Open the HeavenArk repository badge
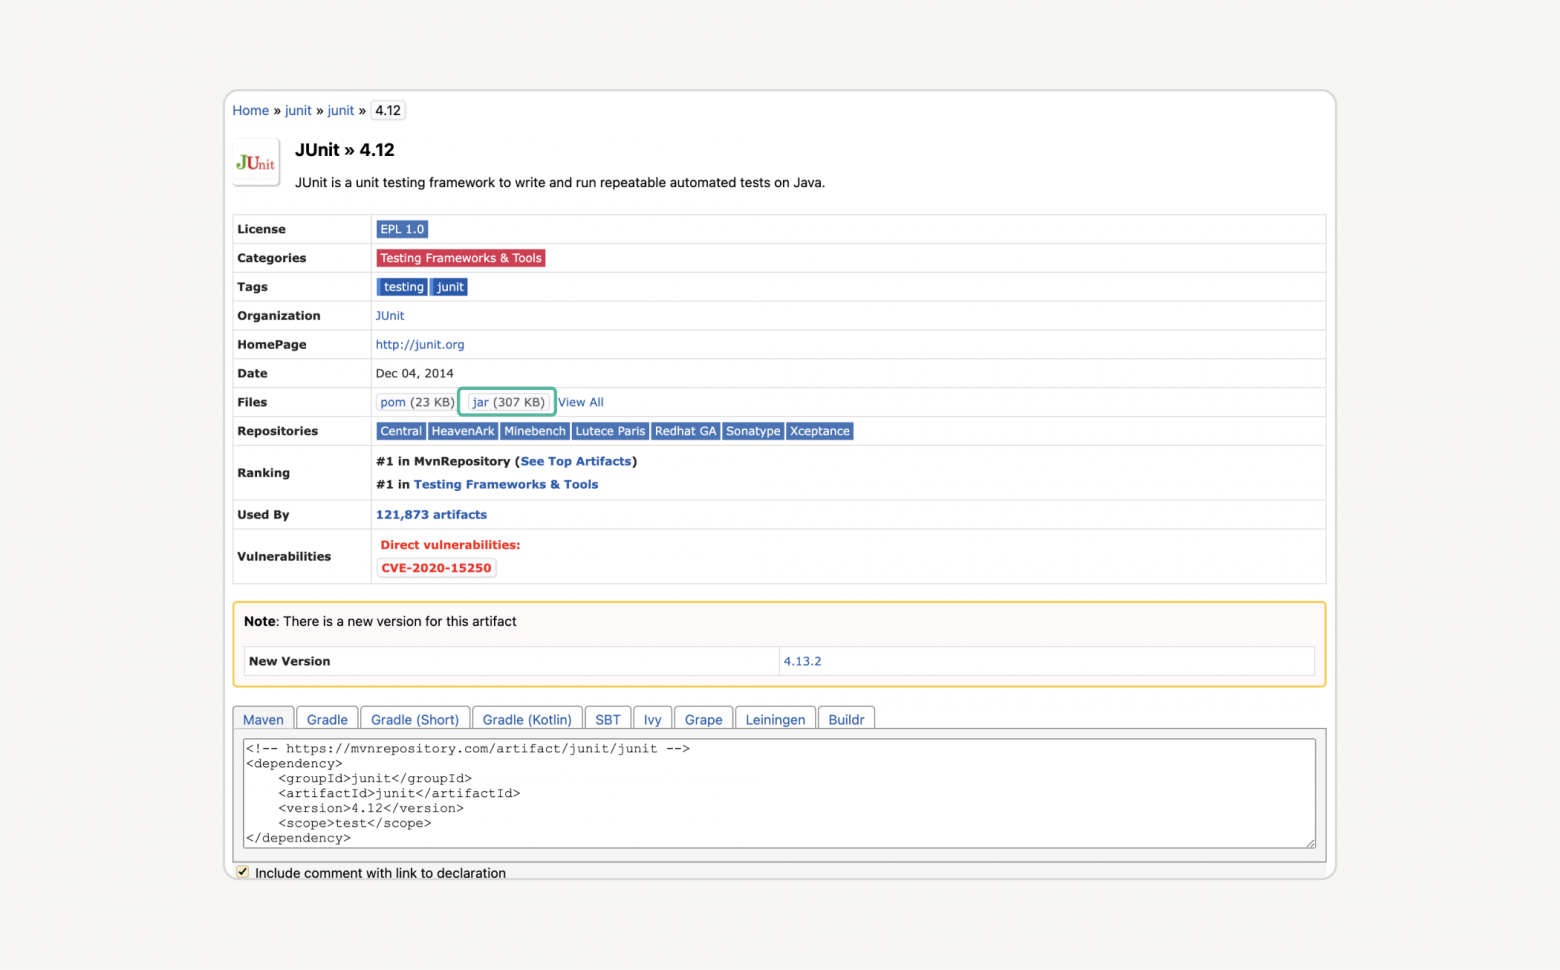 click(x=463, y=431)
